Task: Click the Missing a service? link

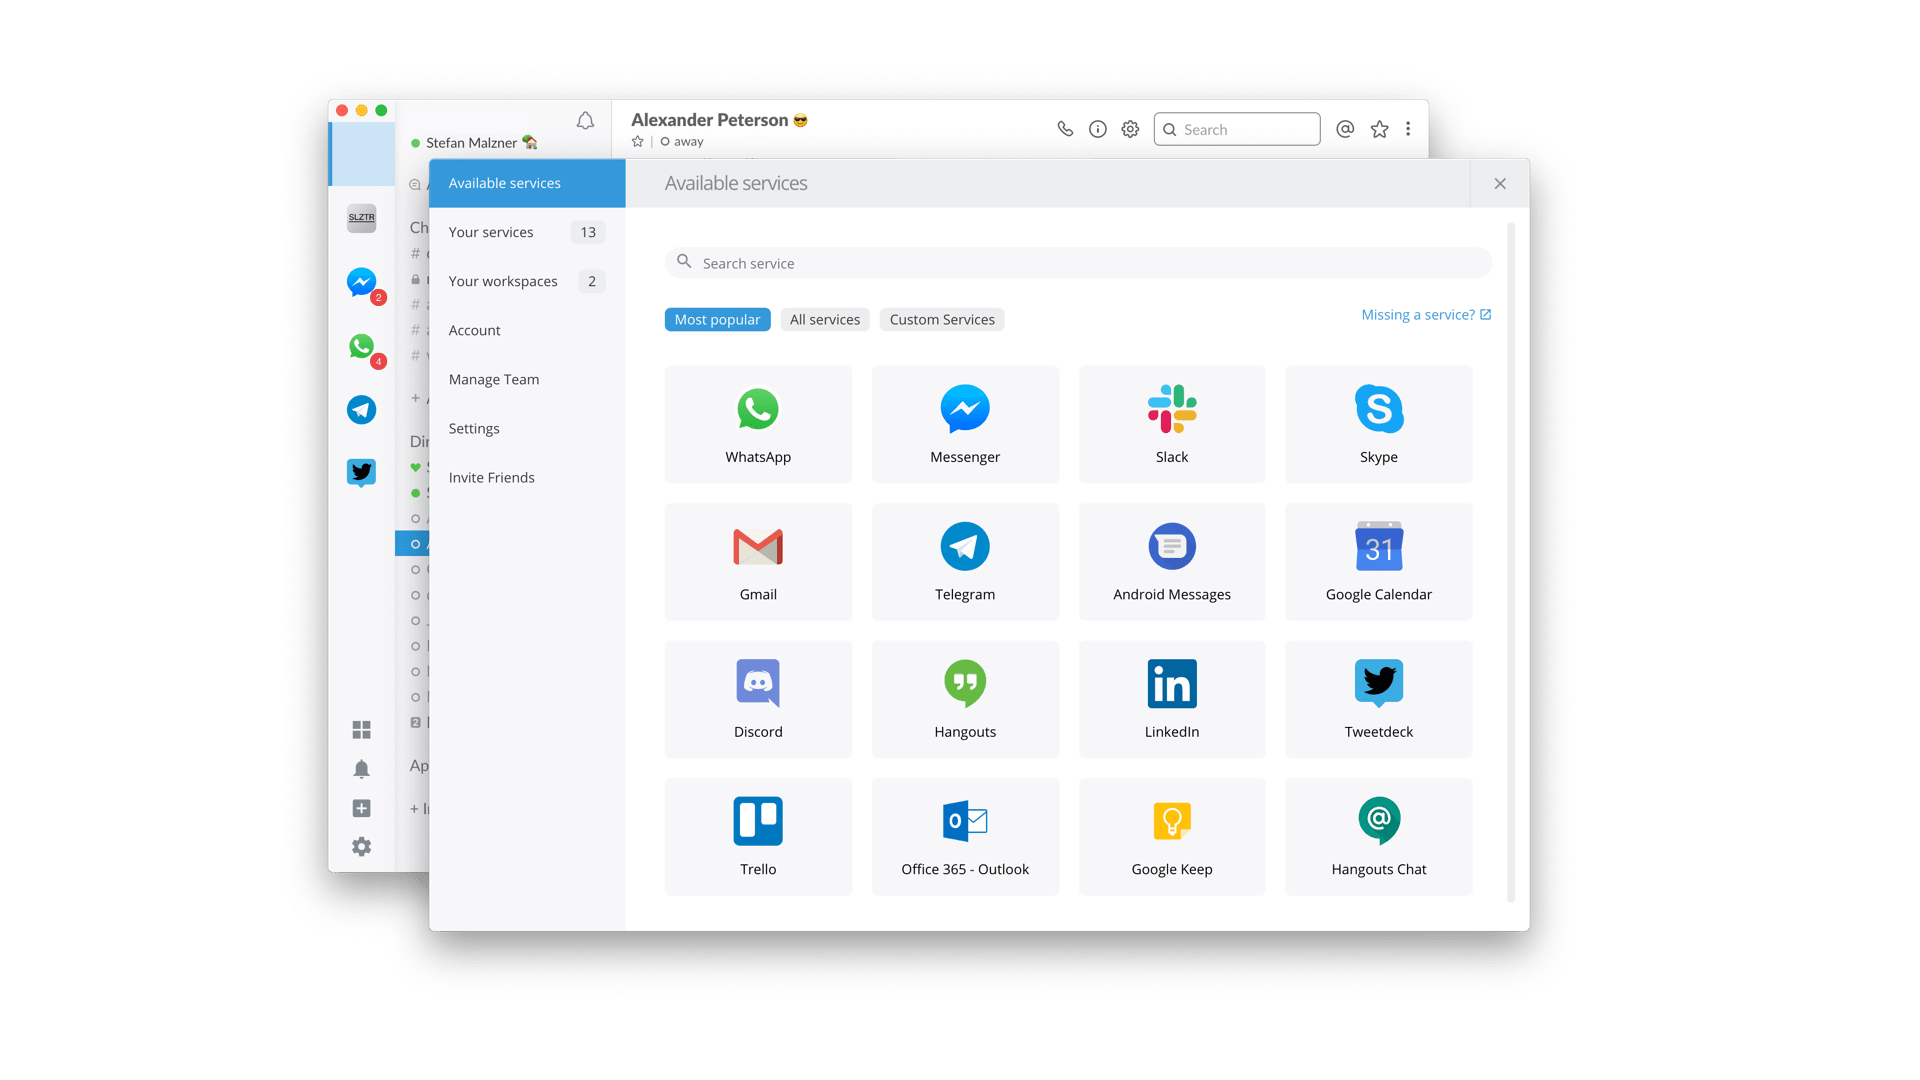Action: click(1424, 314)
